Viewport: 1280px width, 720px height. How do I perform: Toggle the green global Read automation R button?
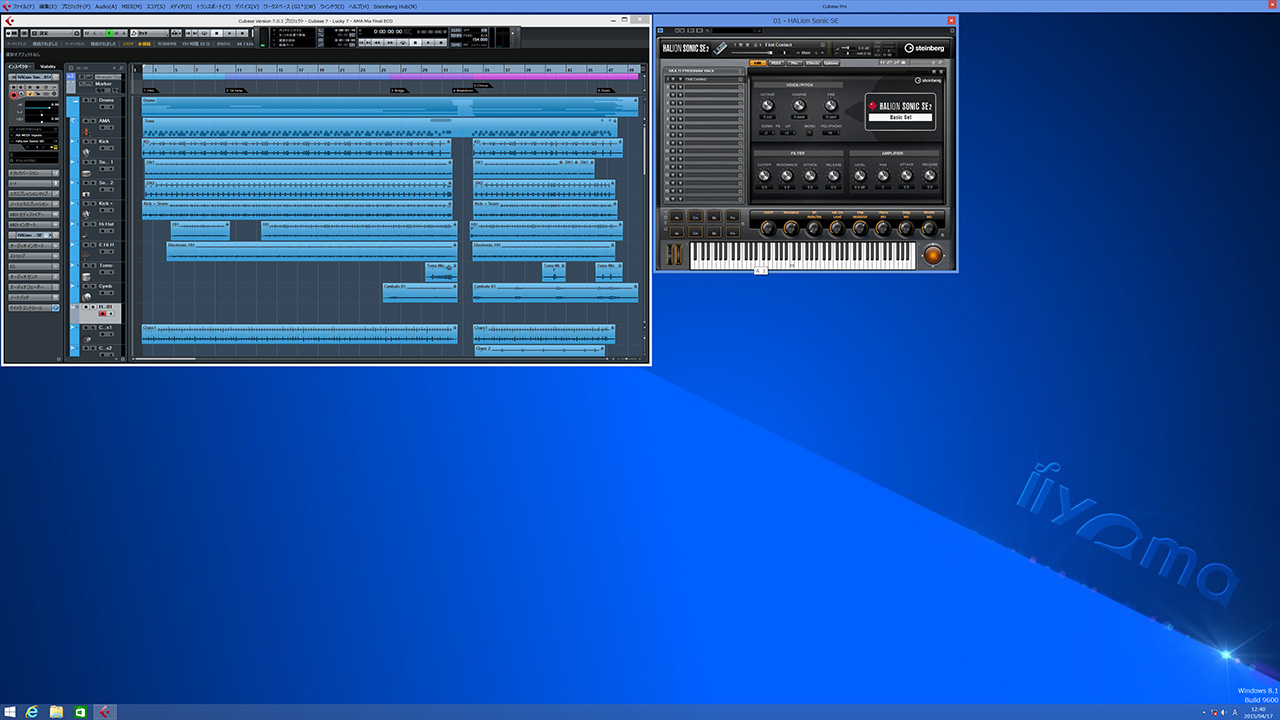[109, 33]
